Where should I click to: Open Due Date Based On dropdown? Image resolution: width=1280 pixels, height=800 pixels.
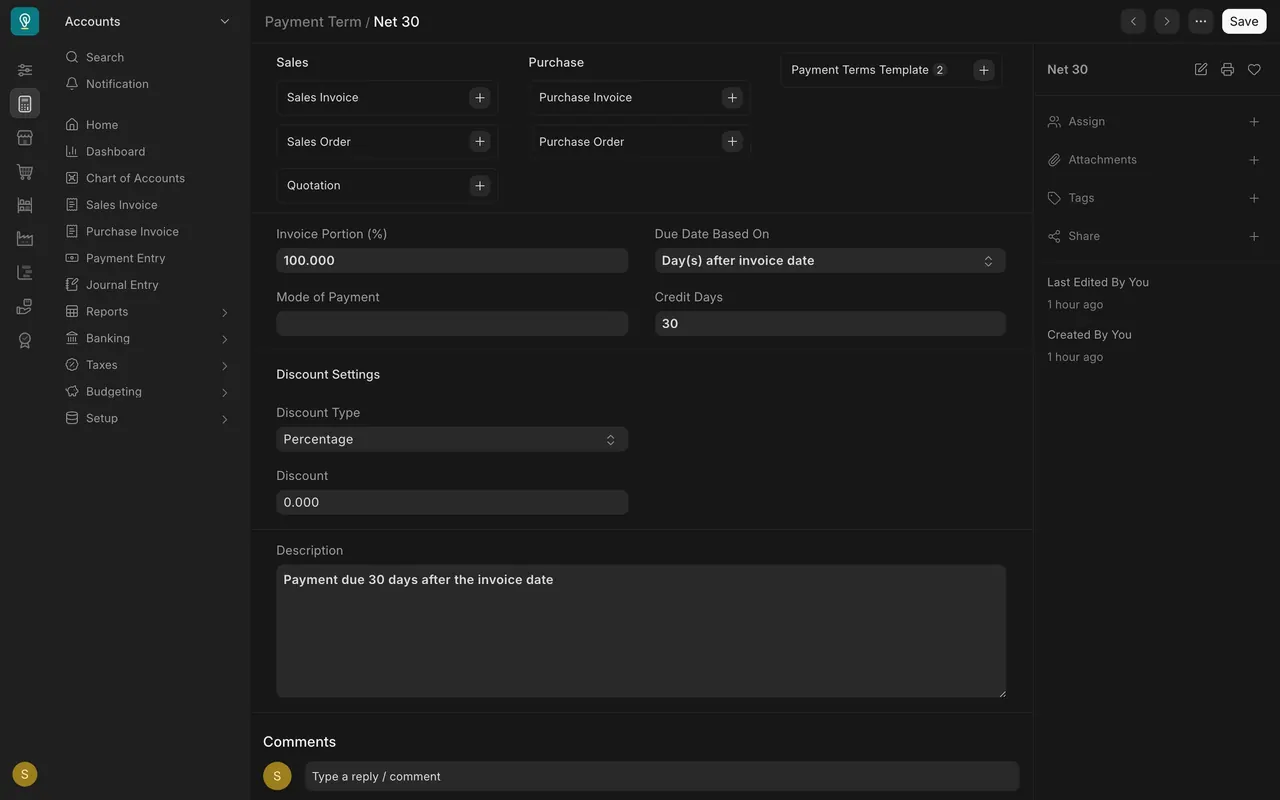(830, 261)
